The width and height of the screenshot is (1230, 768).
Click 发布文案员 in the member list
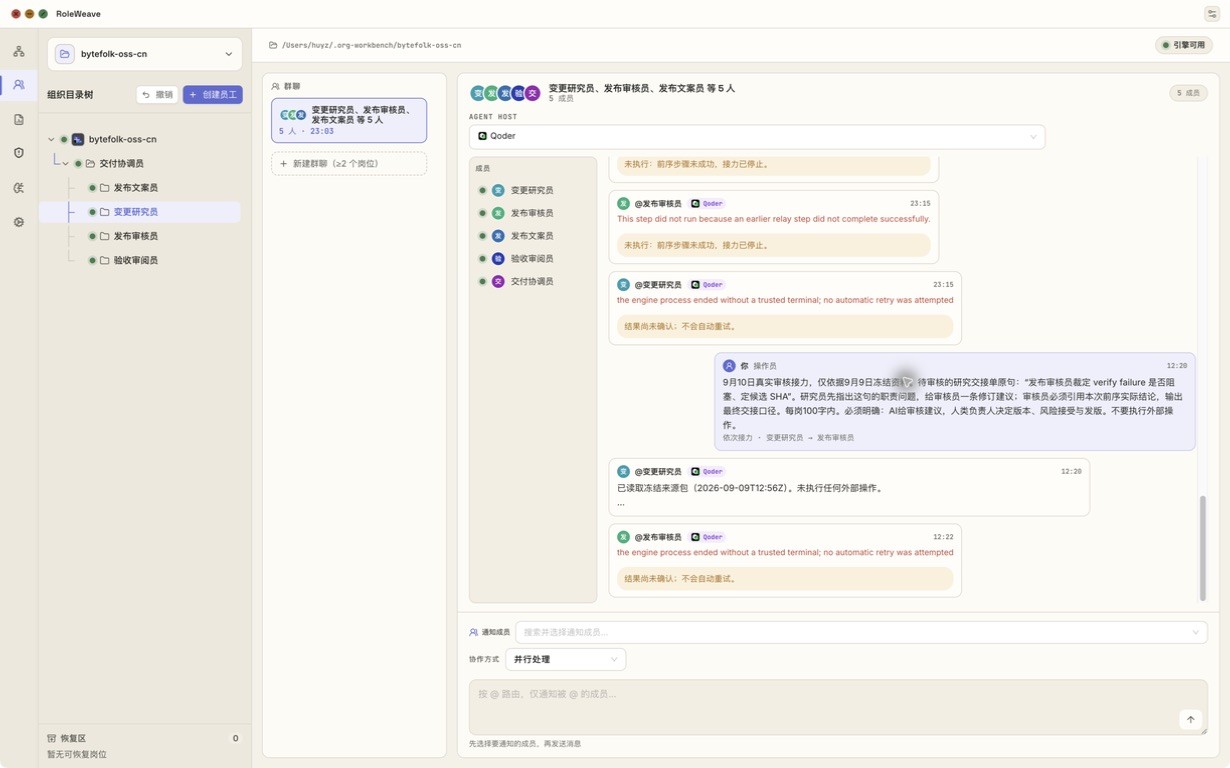pyautogui.click(x=532, y=236)
